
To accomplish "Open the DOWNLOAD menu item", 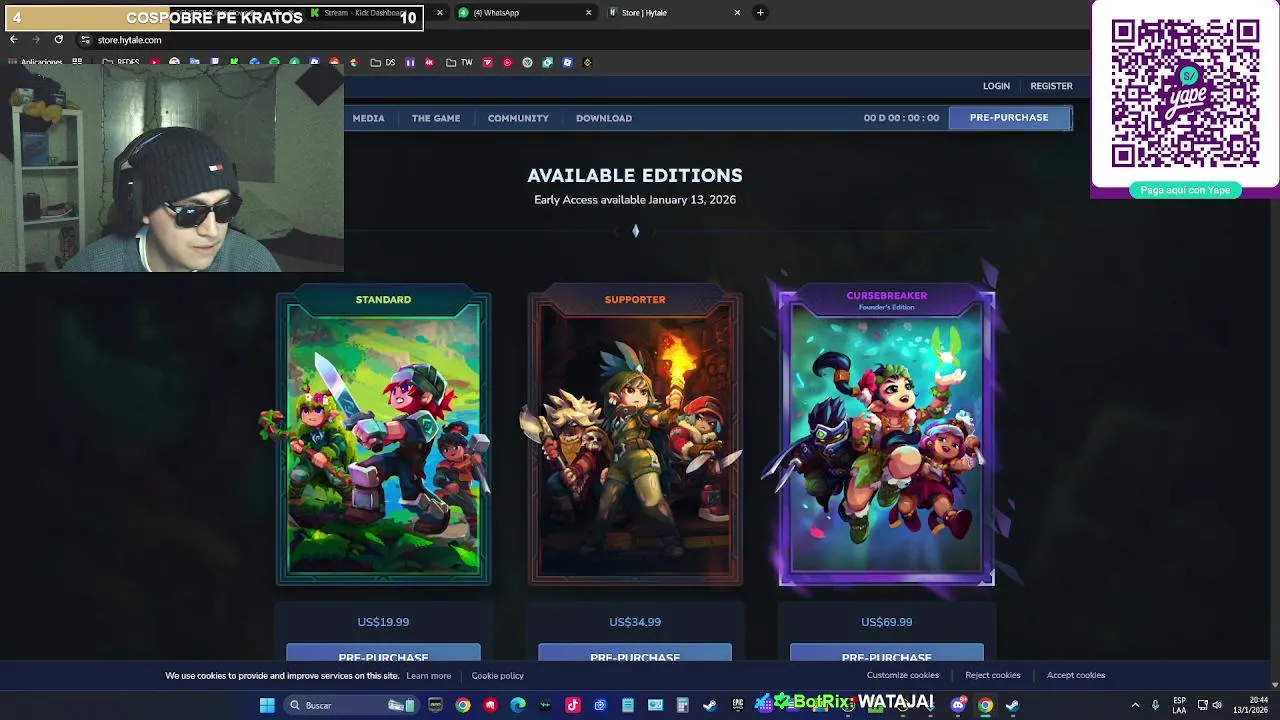I will [x=604, y=118].
